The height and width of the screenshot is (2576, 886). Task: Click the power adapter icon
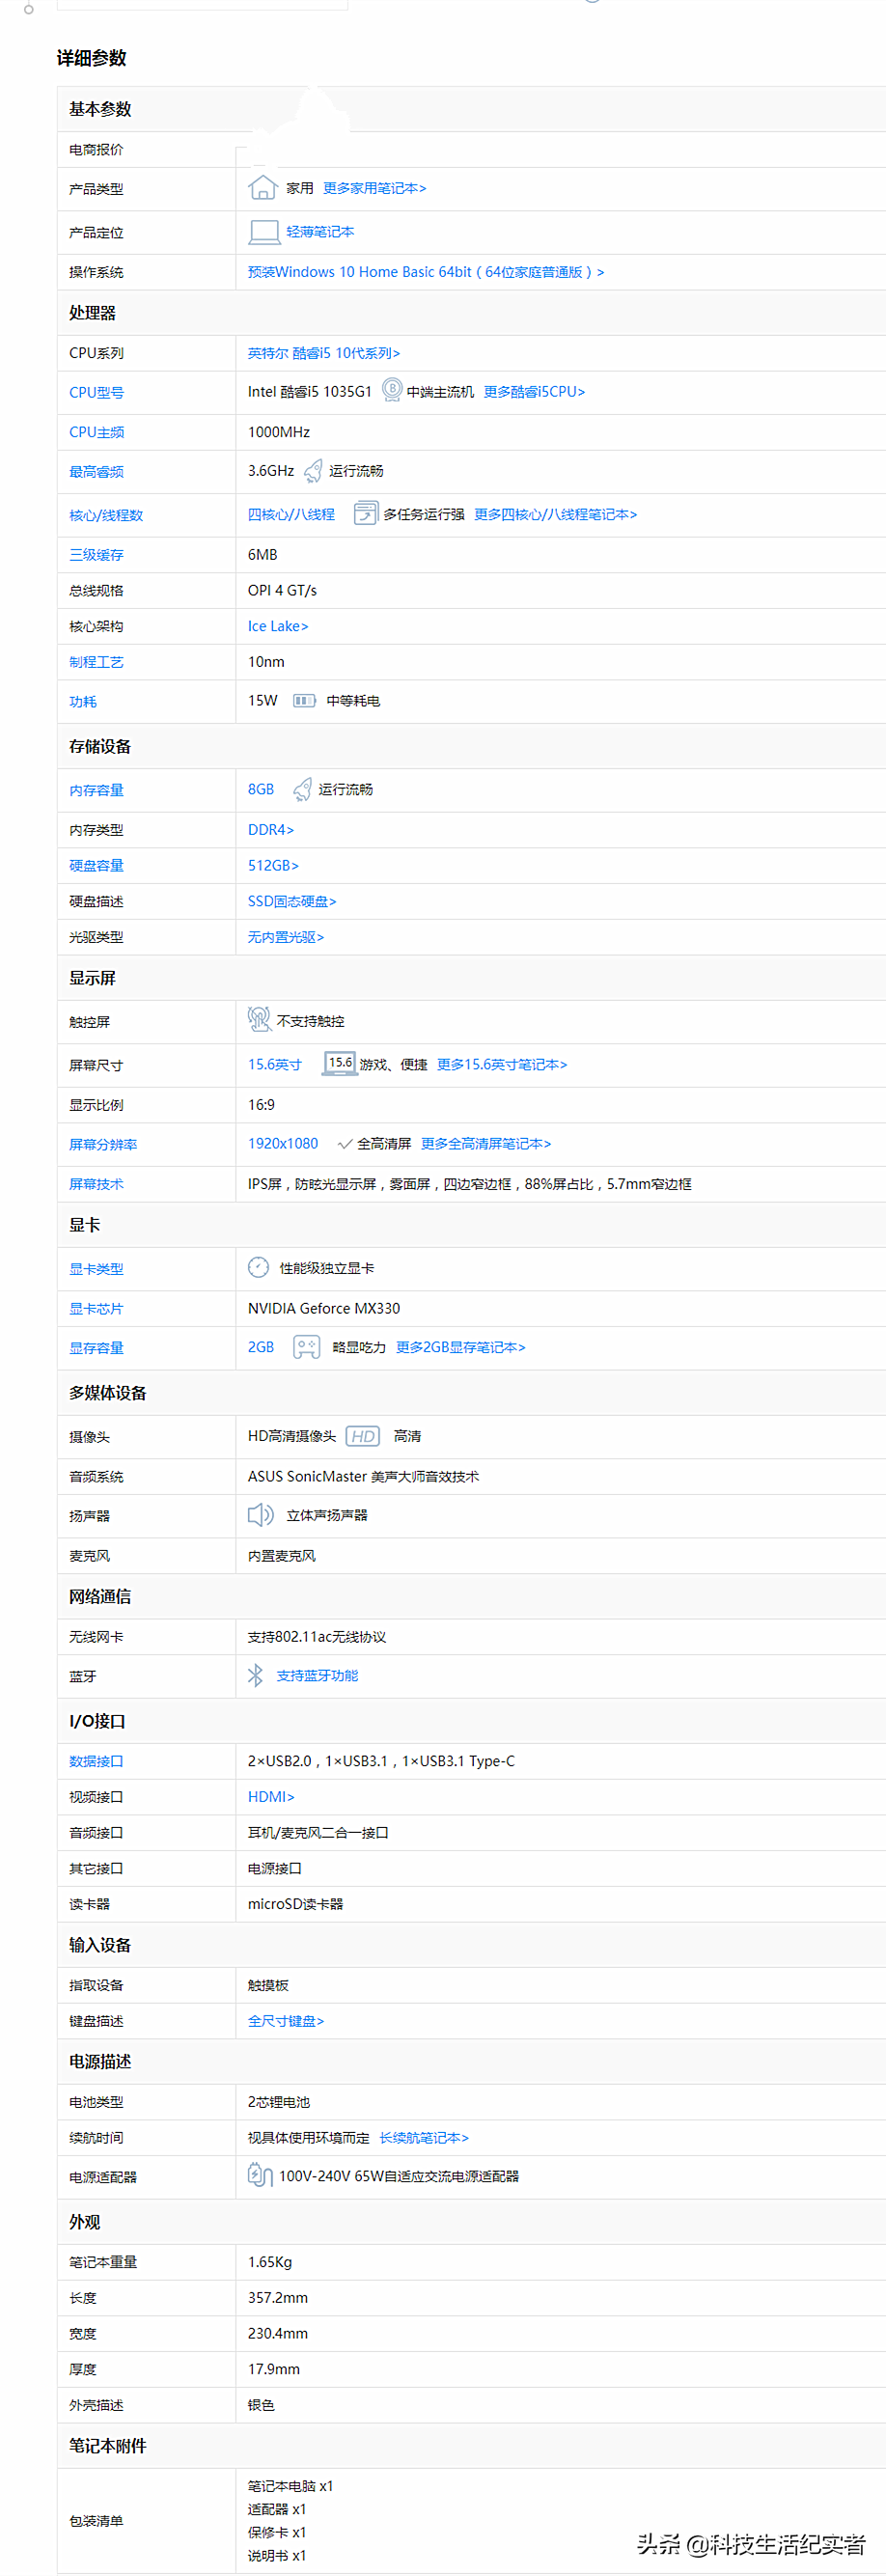click(x=260, y=2174)
